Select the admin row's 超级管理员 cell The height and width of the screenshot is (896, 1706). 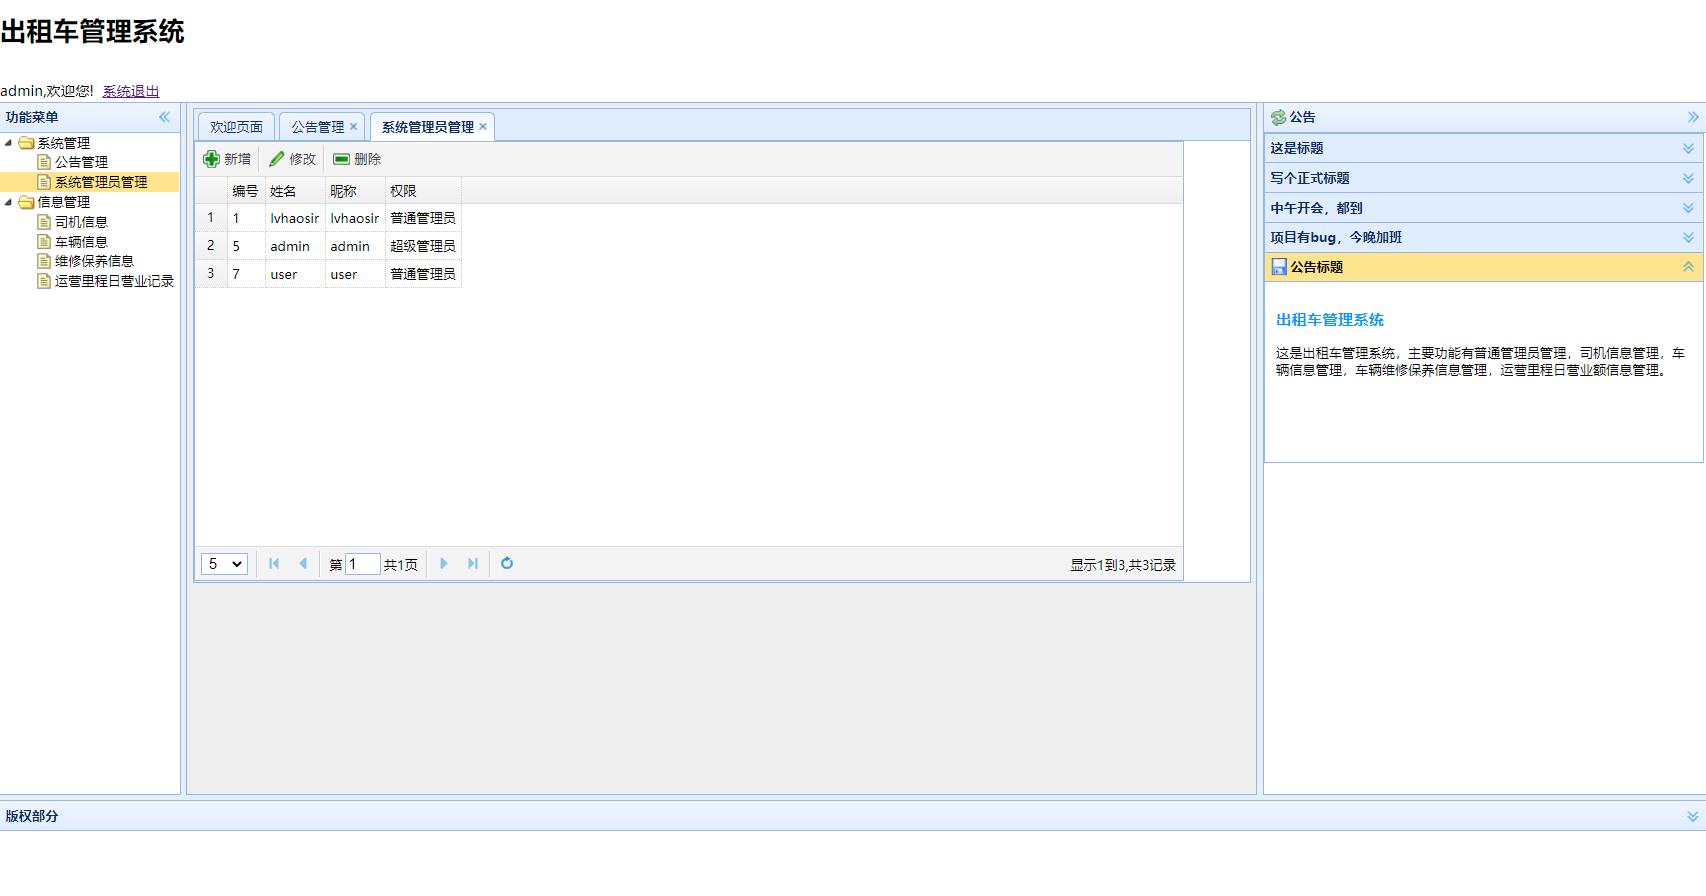[423, 246]
